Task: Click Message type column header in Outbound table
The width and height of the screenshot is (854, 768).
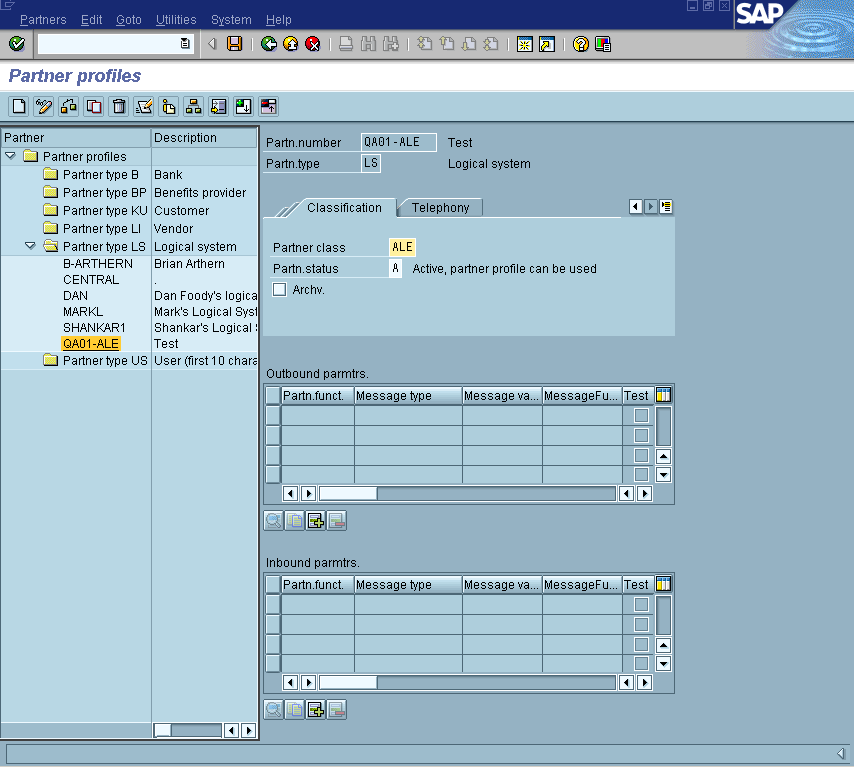Action: (x=408, y=395)
